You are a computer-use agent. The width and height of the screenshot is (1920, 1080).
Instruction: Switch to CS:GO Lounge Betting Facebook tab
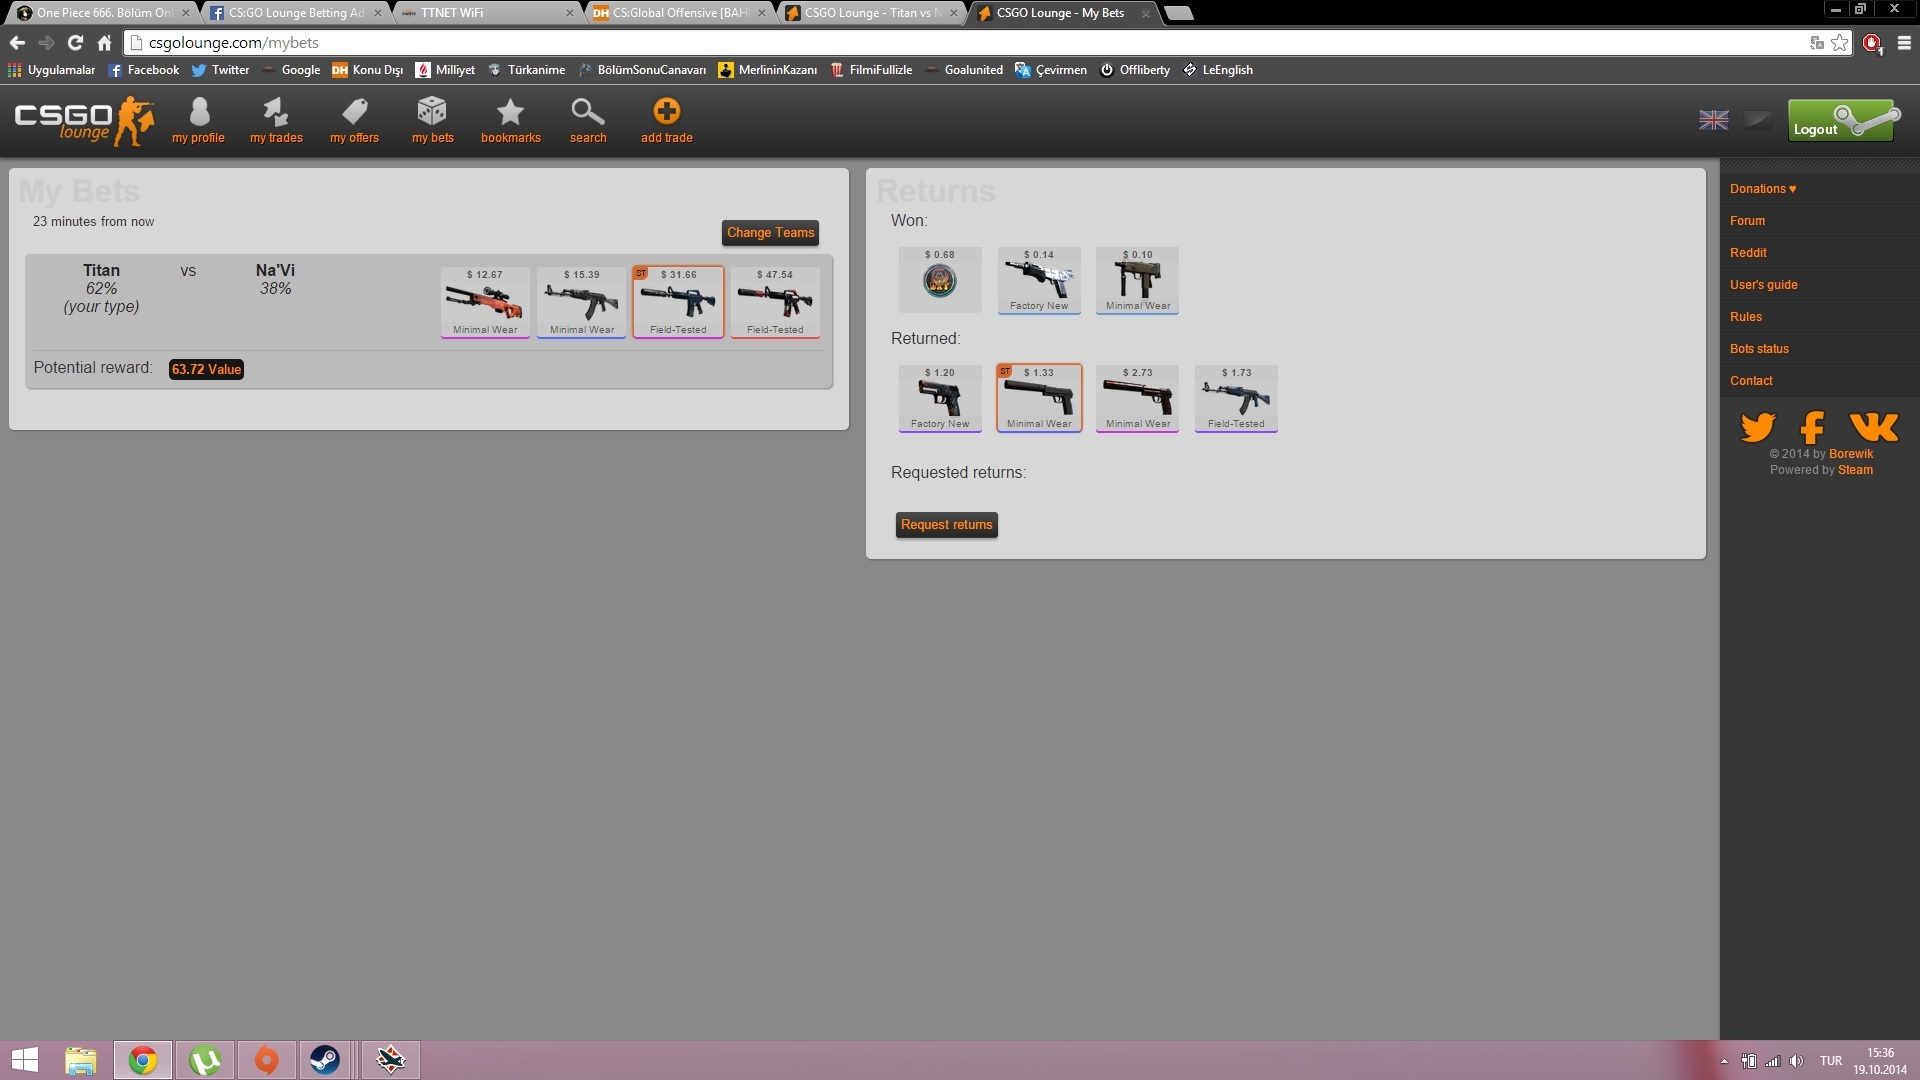296,13
